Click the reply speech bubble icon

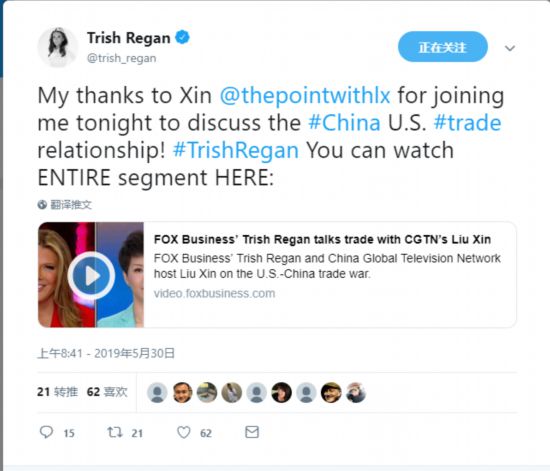tap(46, 432)
